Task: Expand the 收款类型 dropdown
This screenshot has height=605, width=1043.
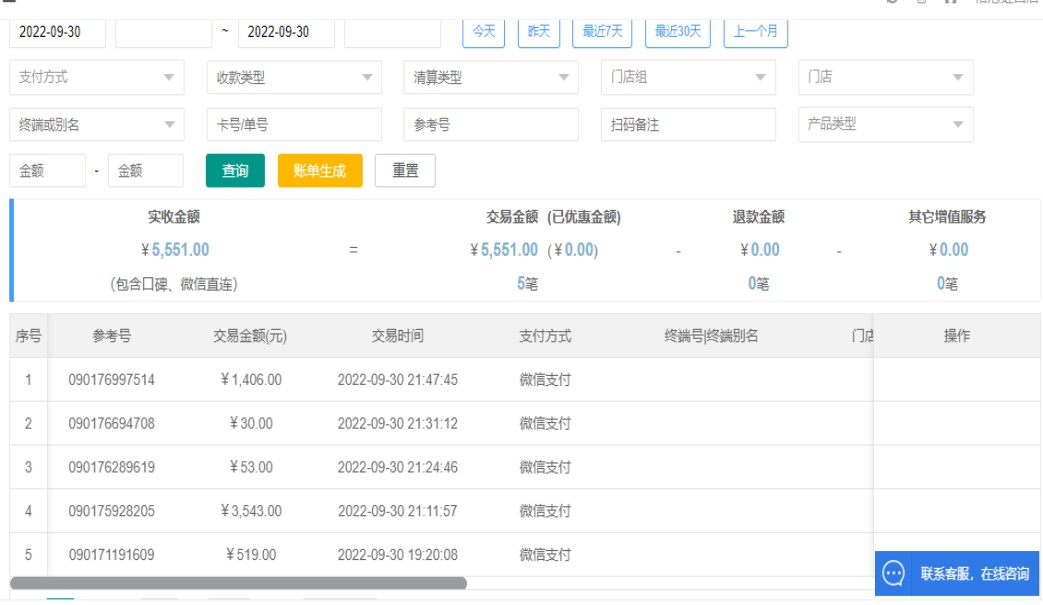Action: tap(294, 77)
